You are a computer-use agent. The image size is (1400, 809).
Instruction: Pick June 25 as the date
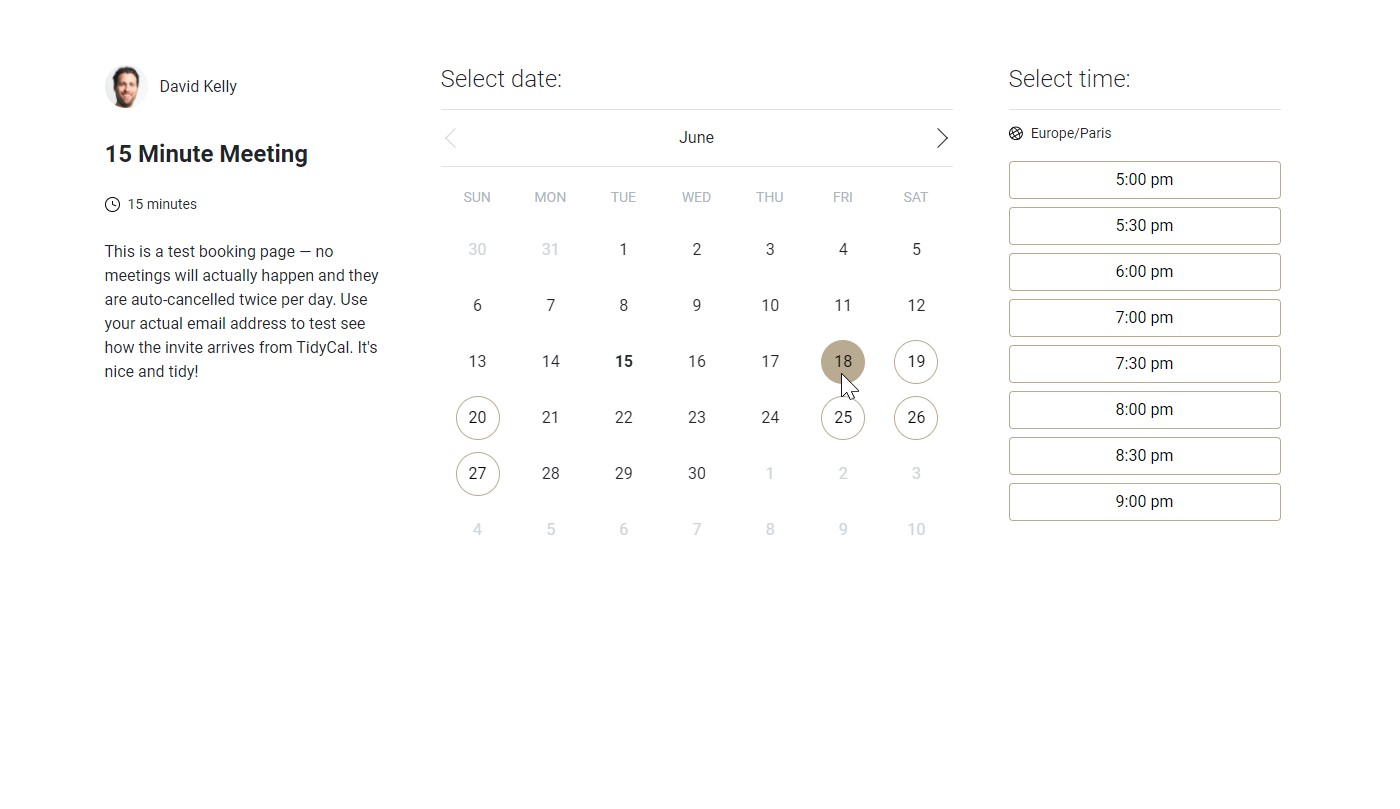843,418
